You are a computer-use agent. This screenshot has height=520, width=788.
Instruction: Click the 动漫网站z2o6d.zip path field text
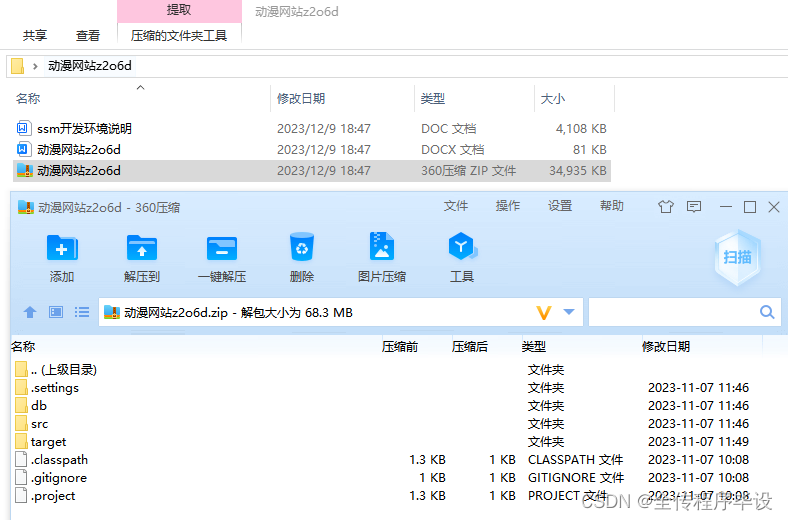238,313
